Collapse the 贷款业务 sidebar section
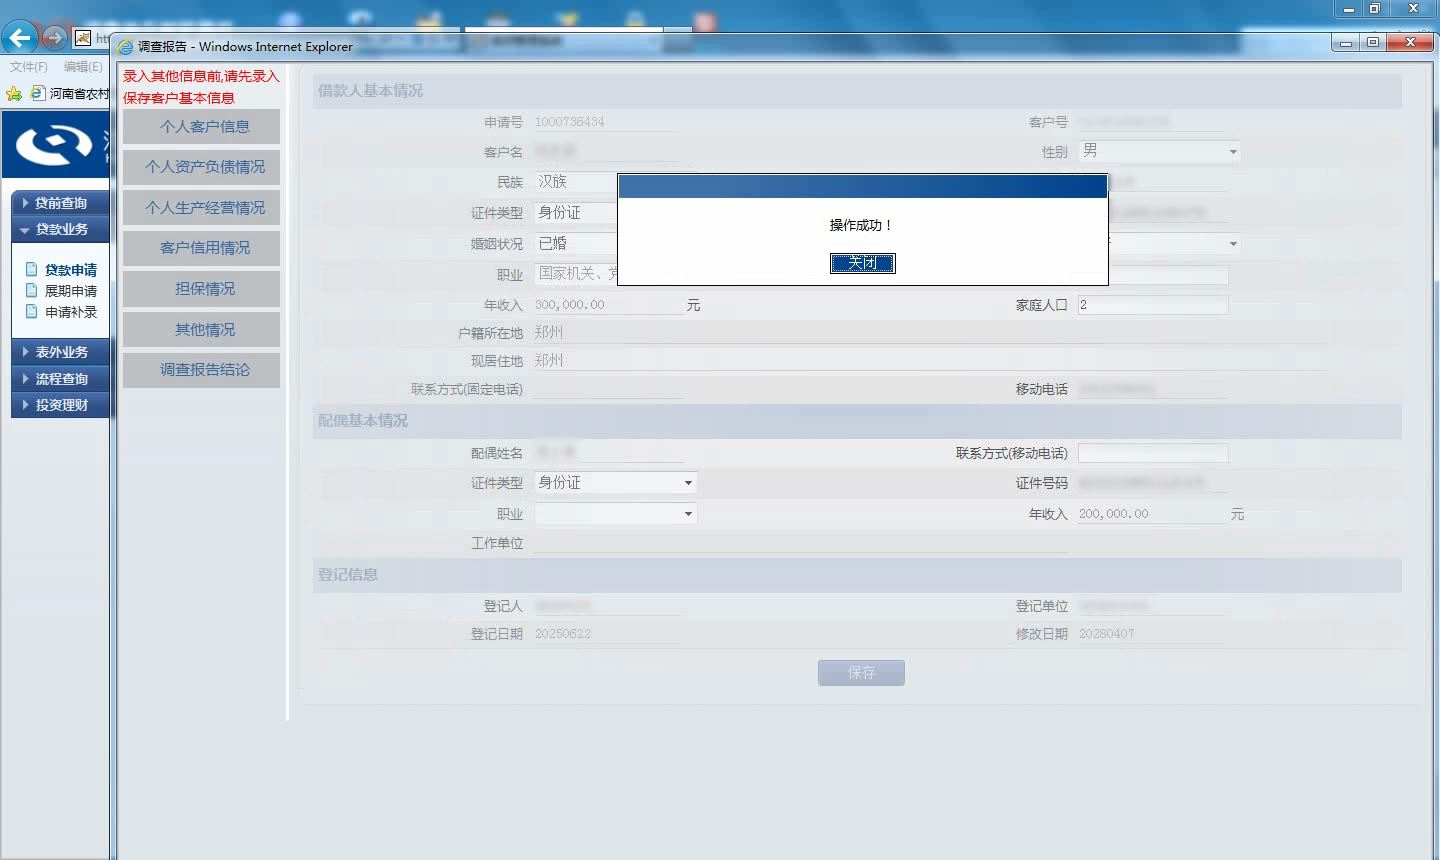The width and height of the screenshot is (1440, 860). [60, 229]
